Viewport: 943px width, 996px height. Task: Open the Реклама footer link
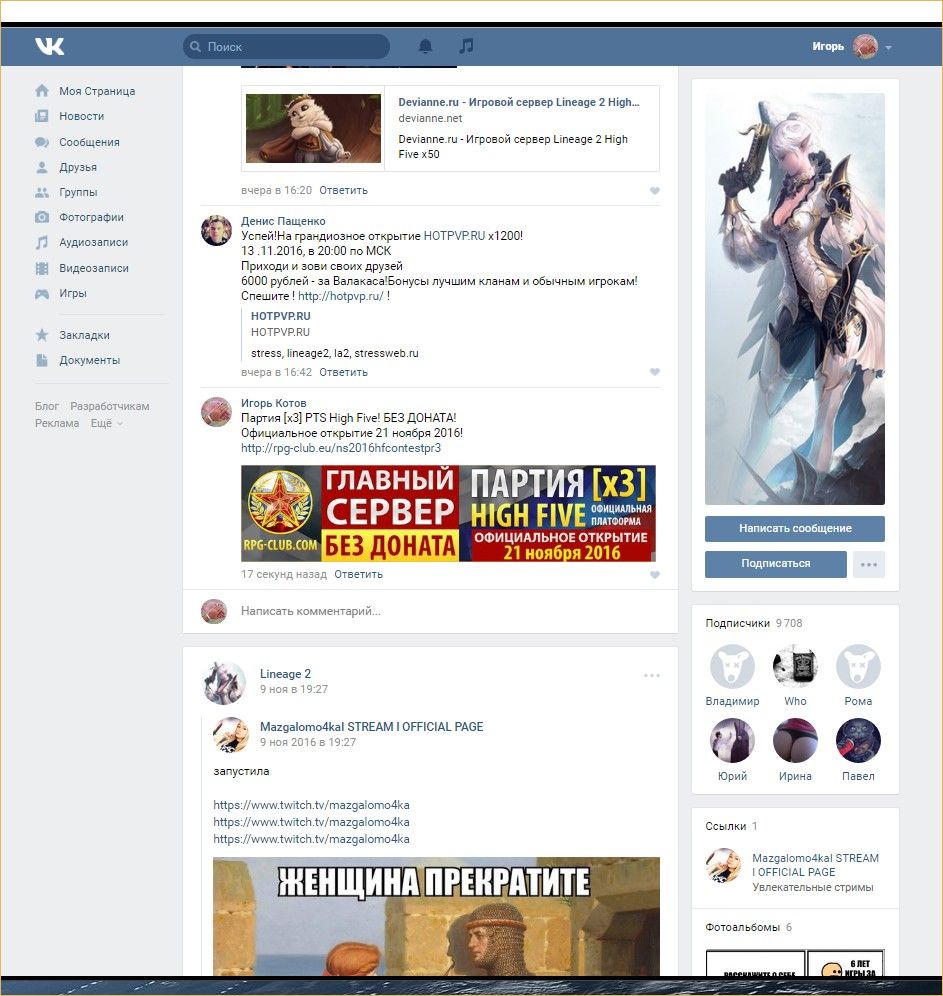[57, 424]
